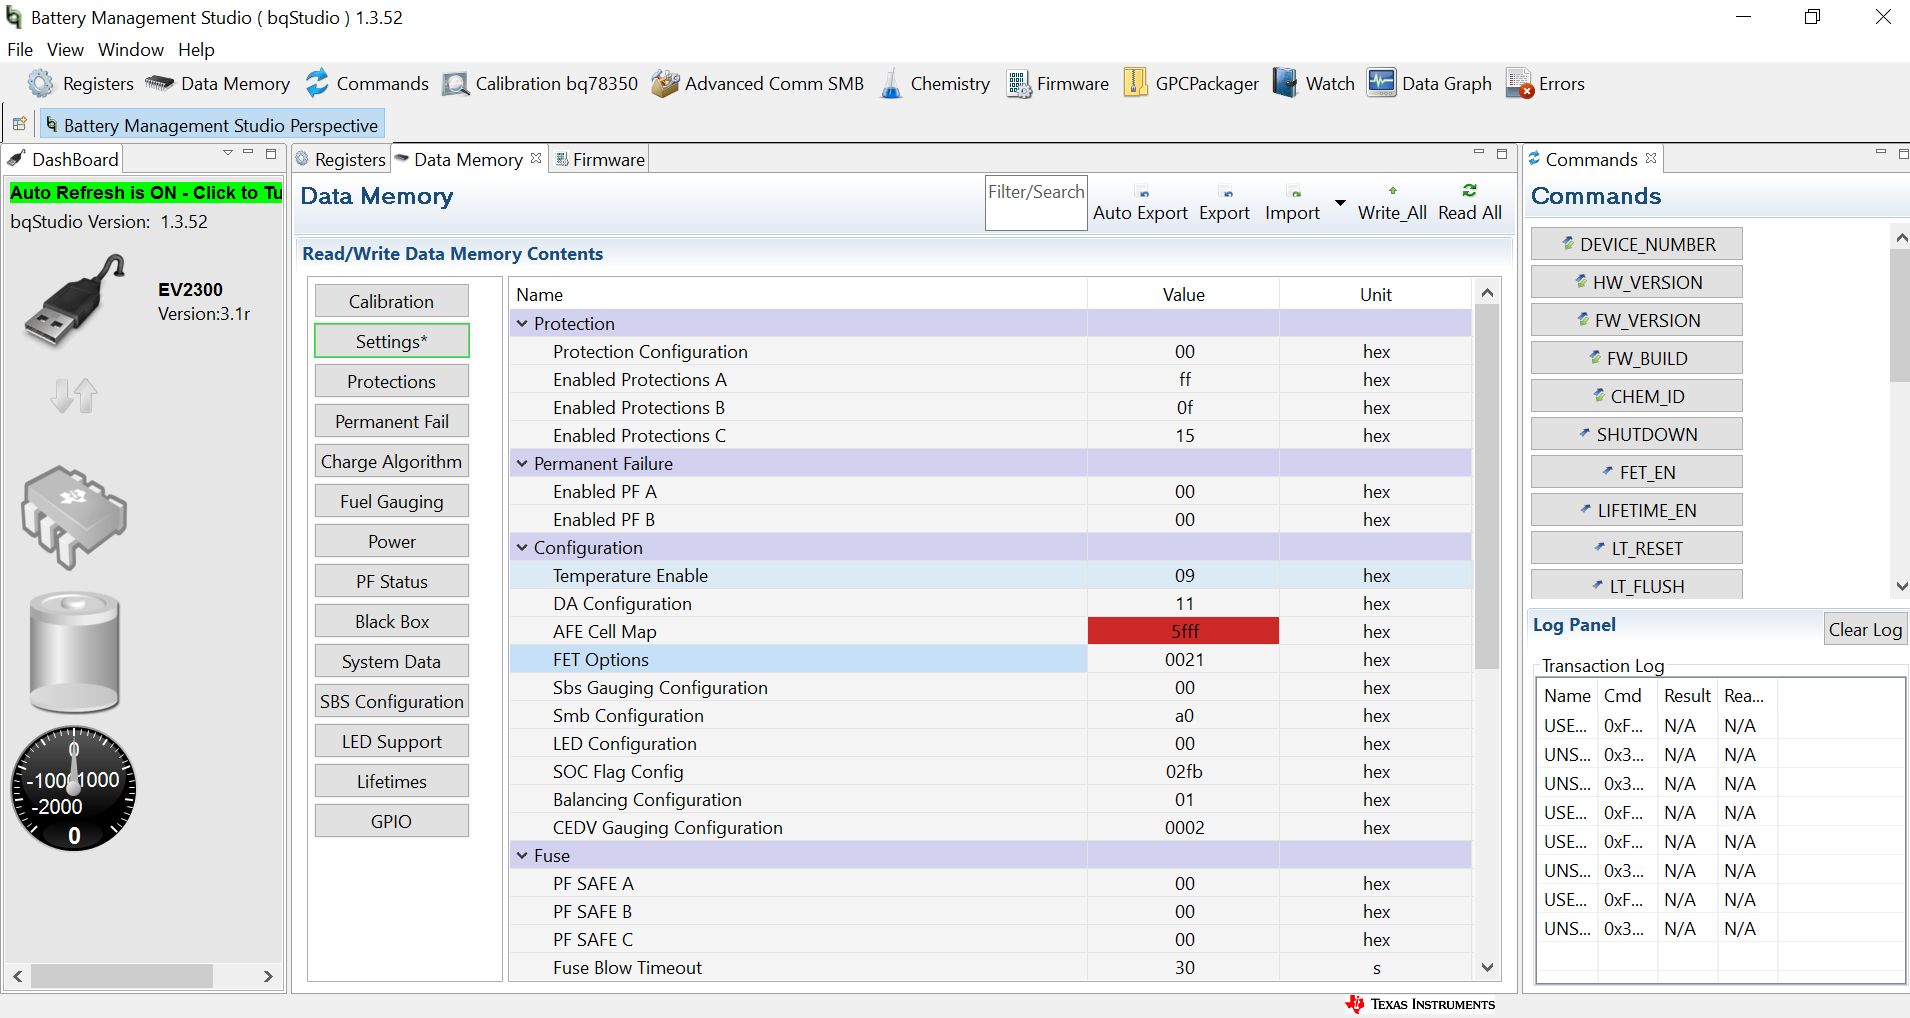Screen dimensions: 1910x1018
Task: Close the Commands panel tab
Action: click(x=1651, y=158)
